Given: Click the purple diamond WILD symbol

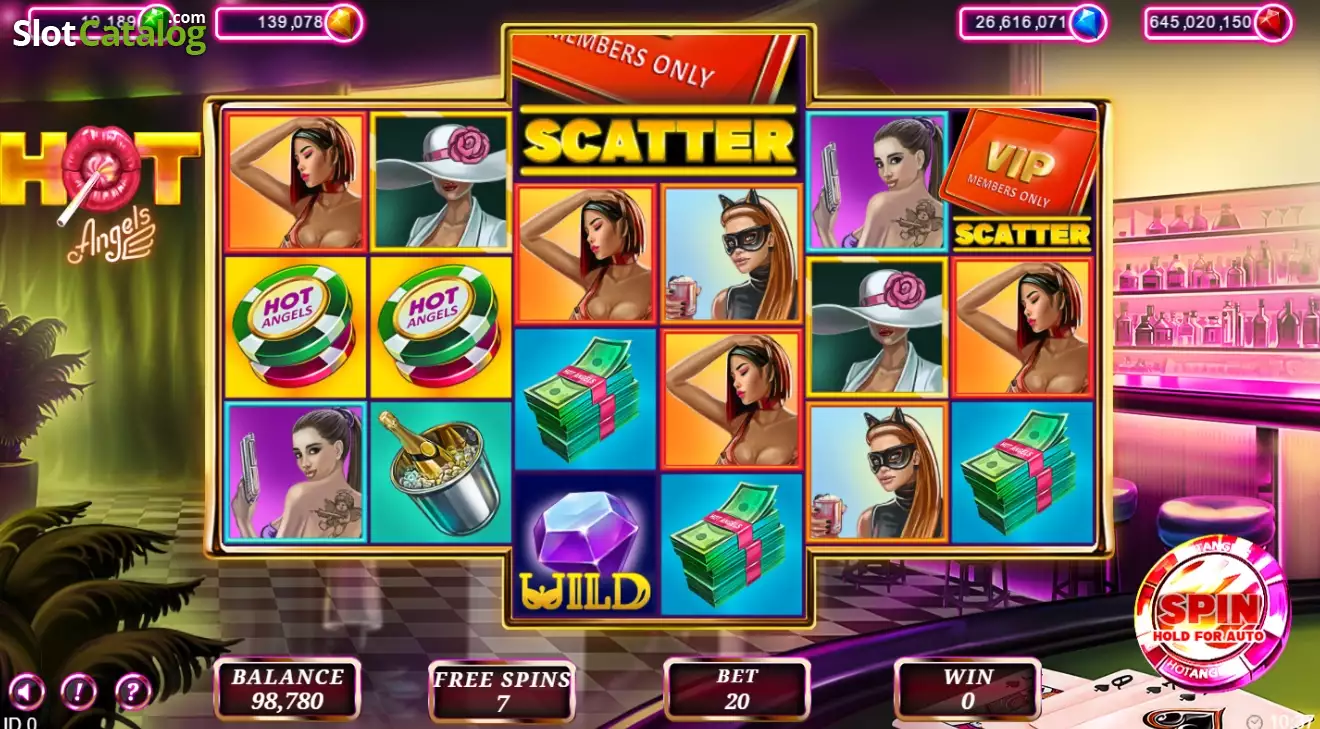Looking at the screenshot, I should (x=585, y=545).
